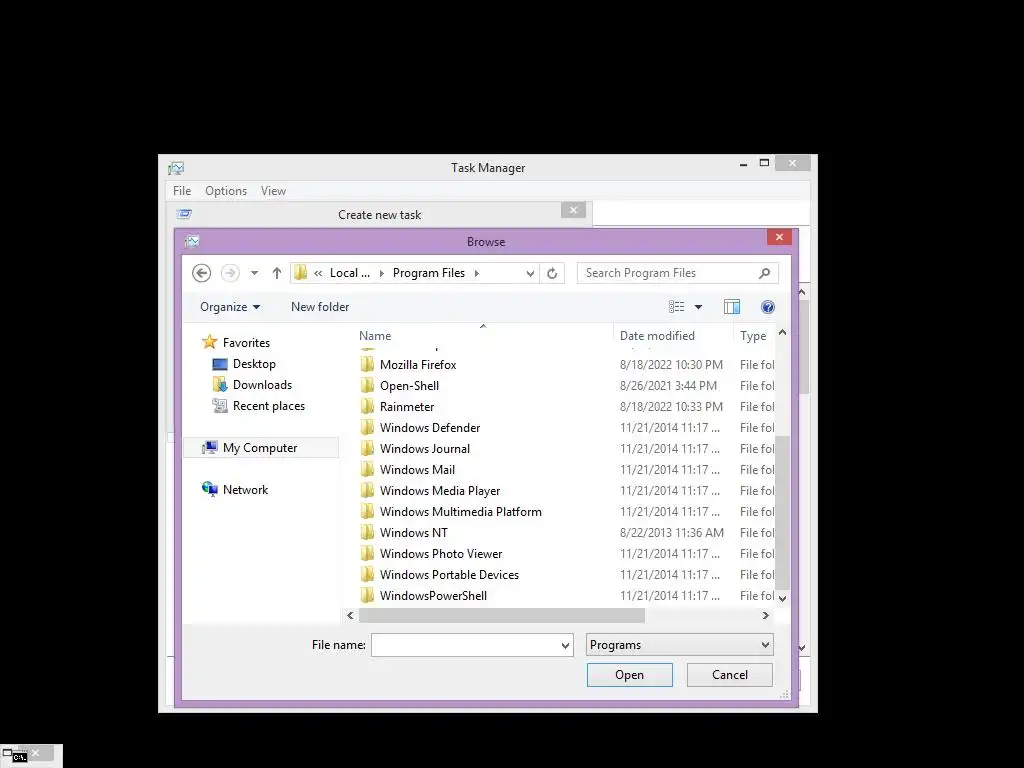Open Help with the question icon
This screenshot has width=1024, height=768.
tap(768, 307)
